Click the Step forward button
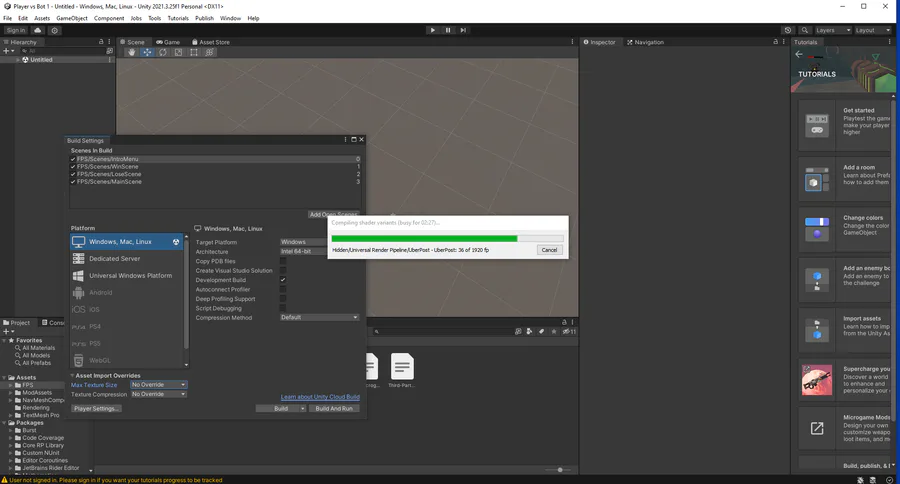Viewport: 900px width, 484px height. 463,30
